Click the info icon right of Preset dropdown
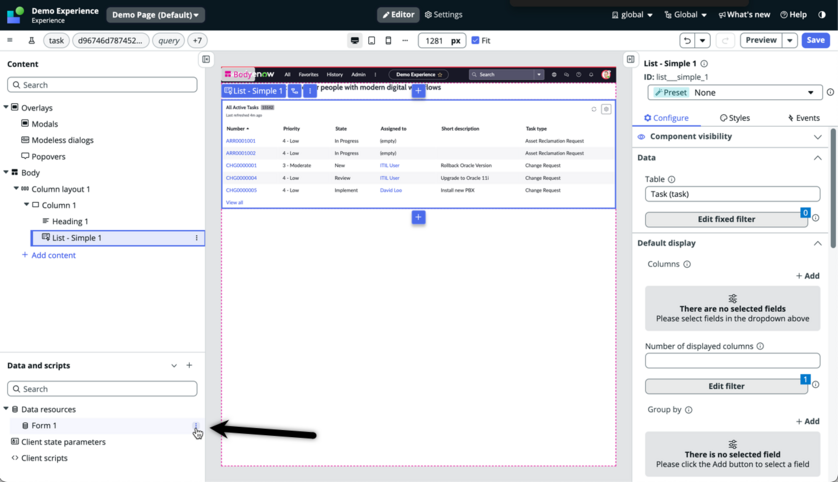The image size is (838, 482). 830,92
